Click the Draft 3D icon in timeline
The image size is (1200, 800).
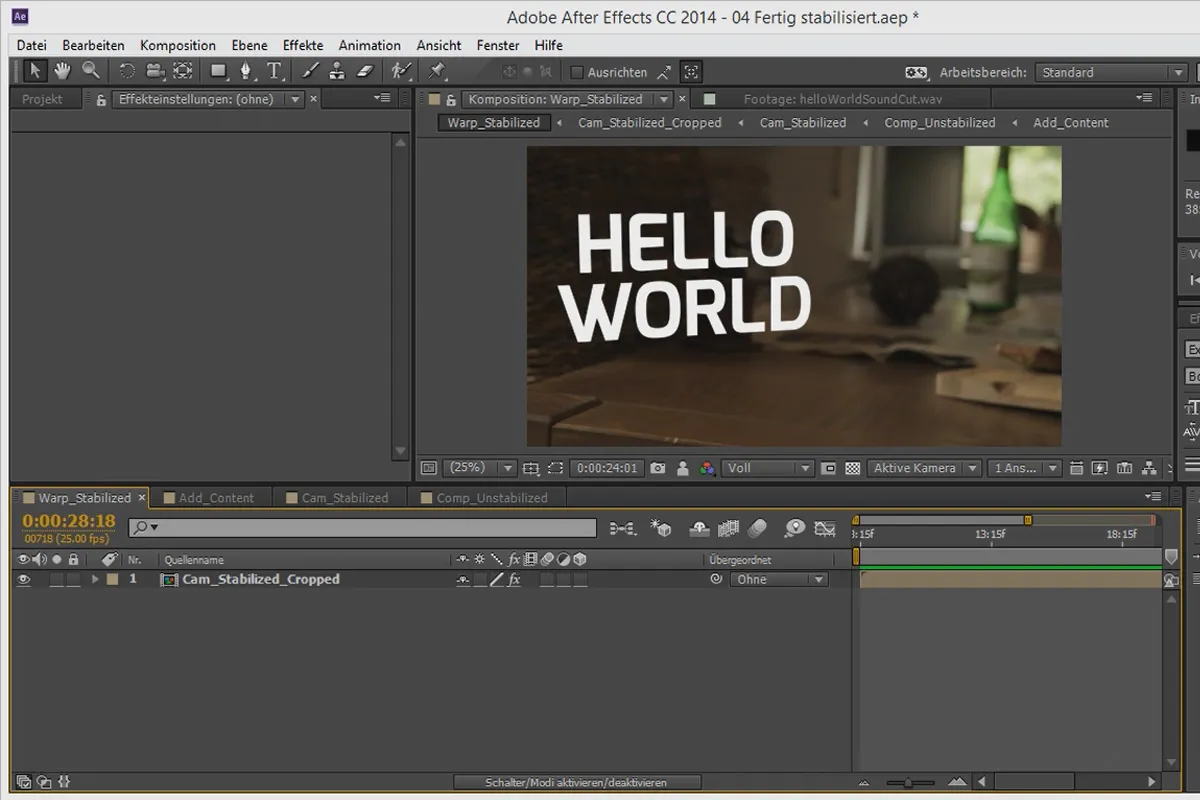(x=660, y=528)
